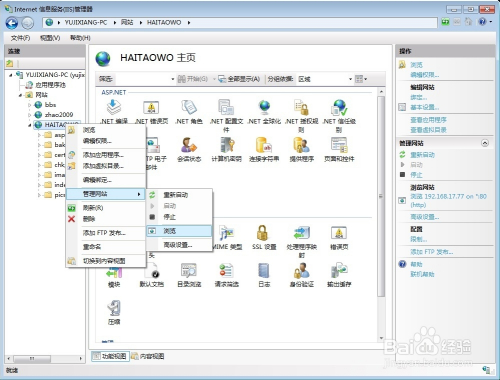
Task: Open the .NET 错误页 feature icon
Action: point(151,107)
